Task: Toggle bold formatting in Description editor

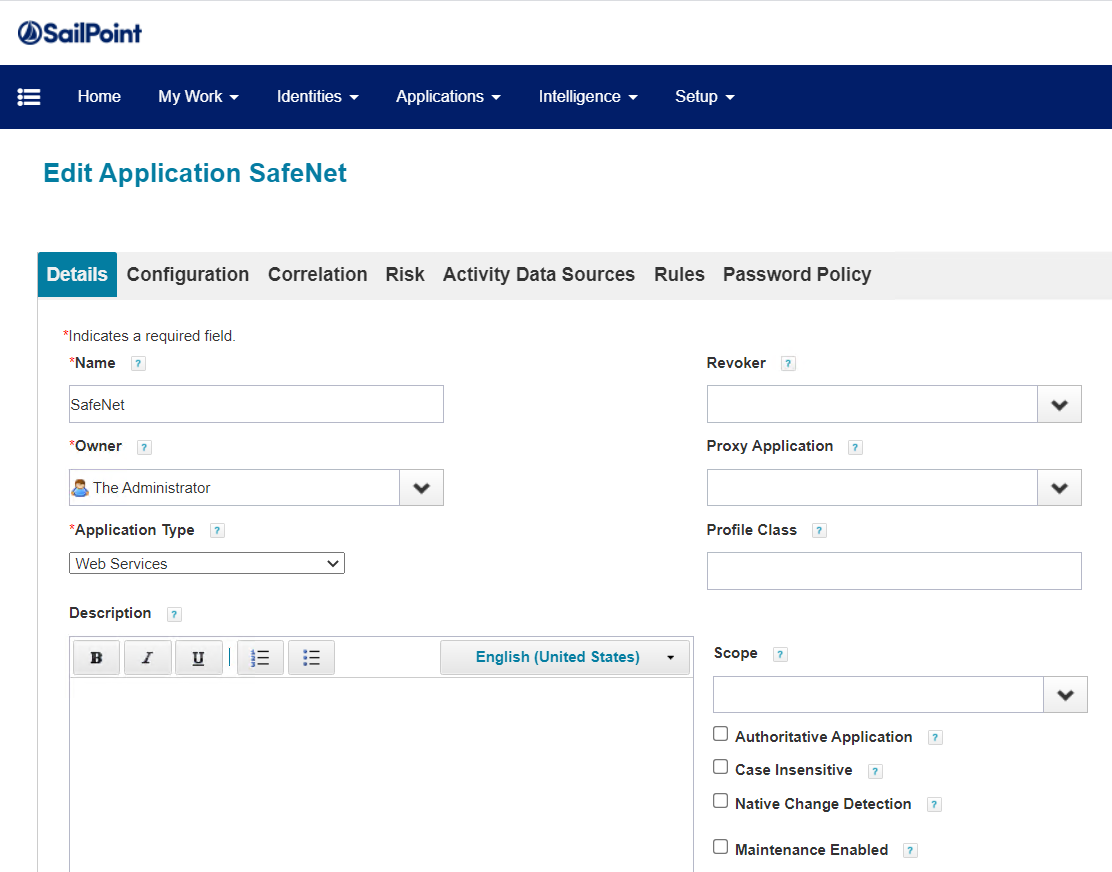Action: click(96, 658)
